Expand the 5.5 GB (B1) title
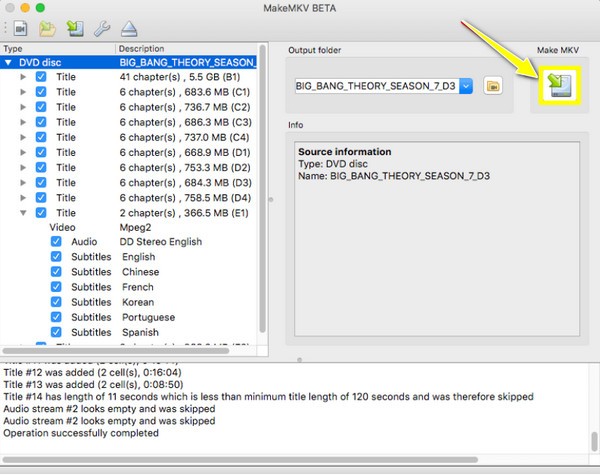This screenshot has height=474, width=600. [x=23, y=77]
